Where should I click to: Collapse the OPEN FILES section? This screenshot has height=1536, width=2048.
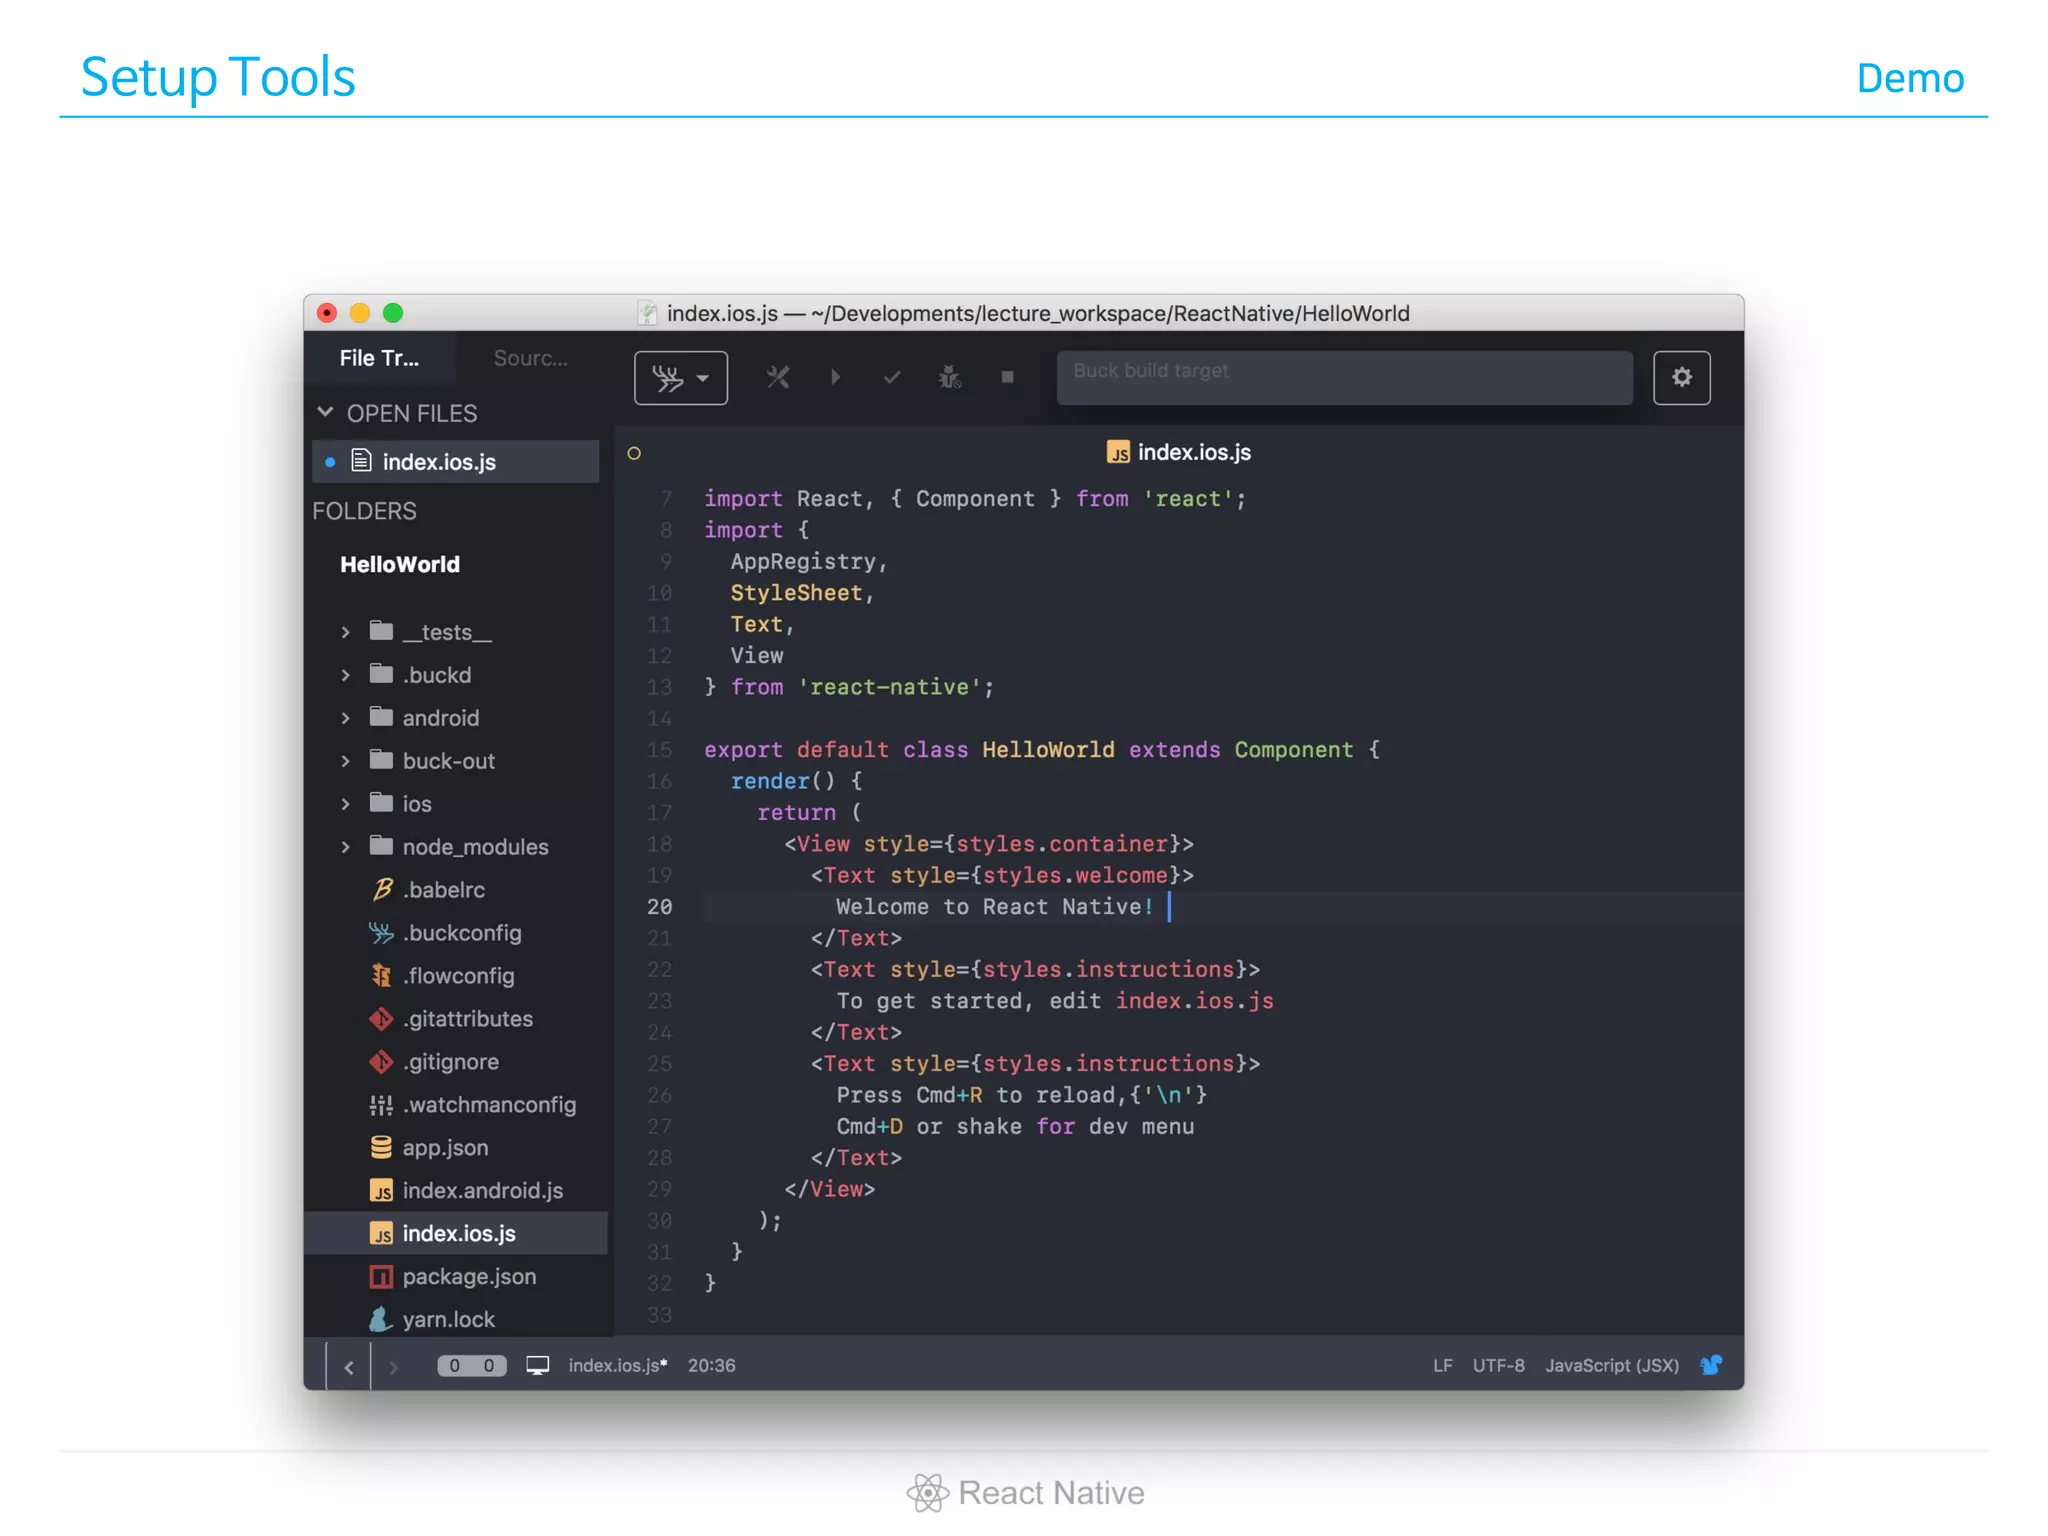tap(325, 412)
